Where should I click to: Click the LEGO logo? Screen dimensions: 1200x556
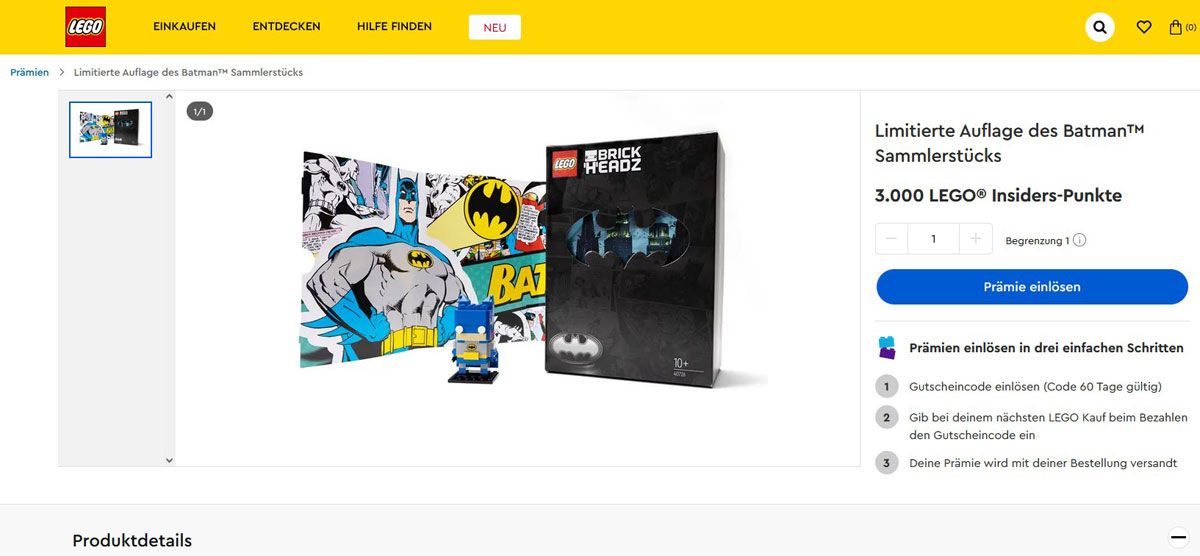85,27
